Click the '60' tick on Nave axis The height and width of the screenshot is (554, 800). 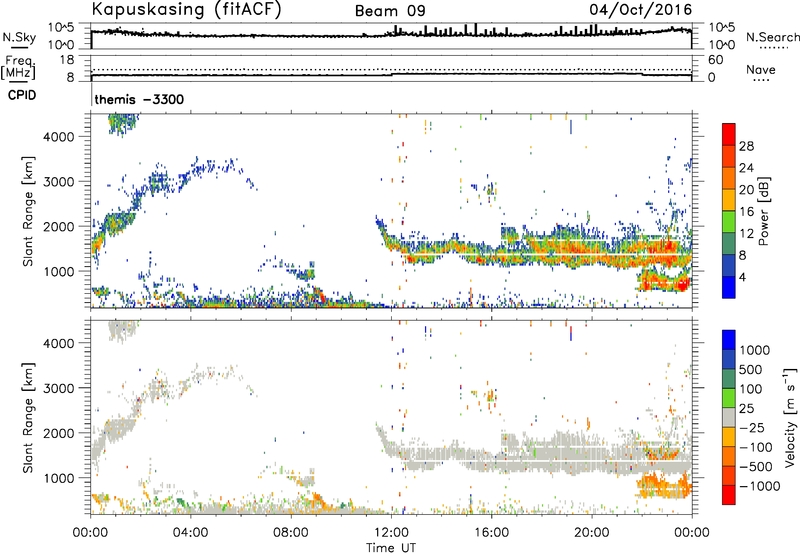click(715, 60)
